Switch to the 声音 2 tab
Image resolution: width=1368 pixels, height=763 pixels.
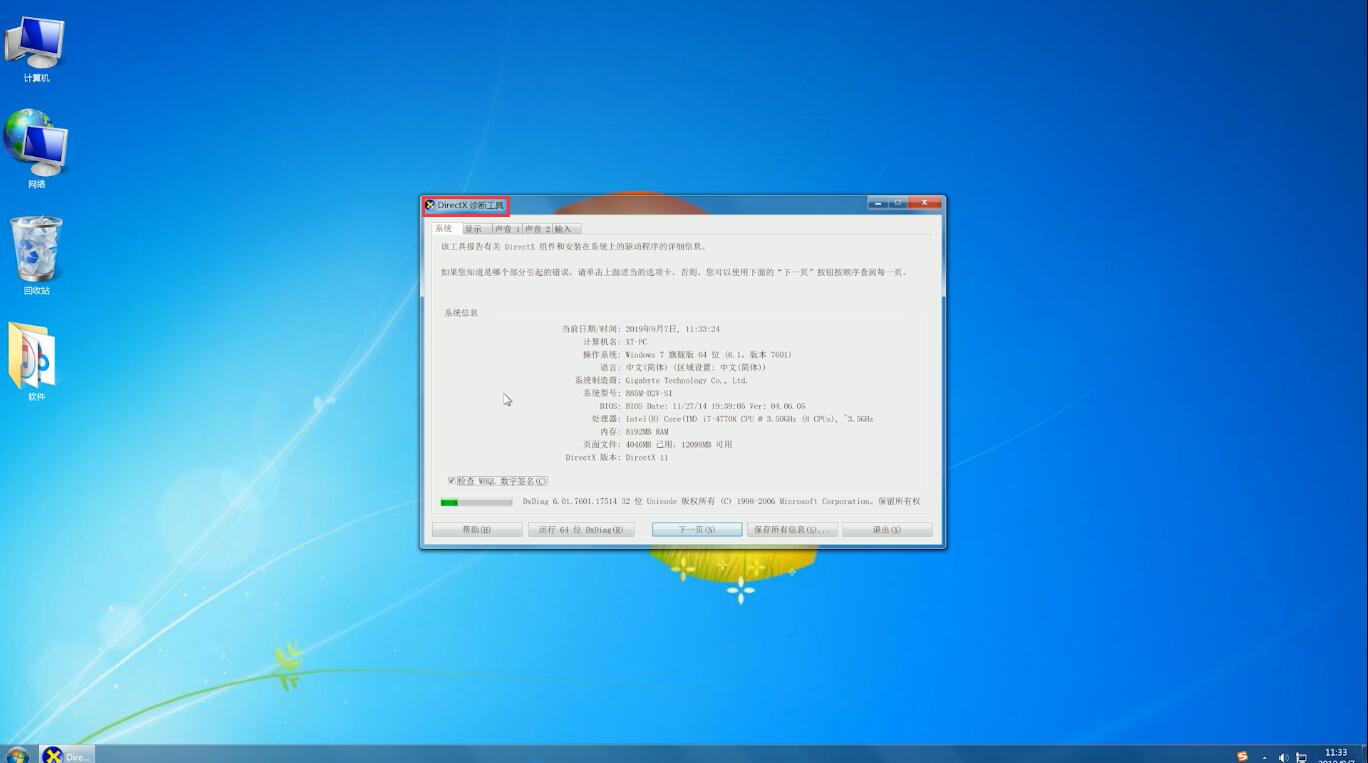[537, 229]
